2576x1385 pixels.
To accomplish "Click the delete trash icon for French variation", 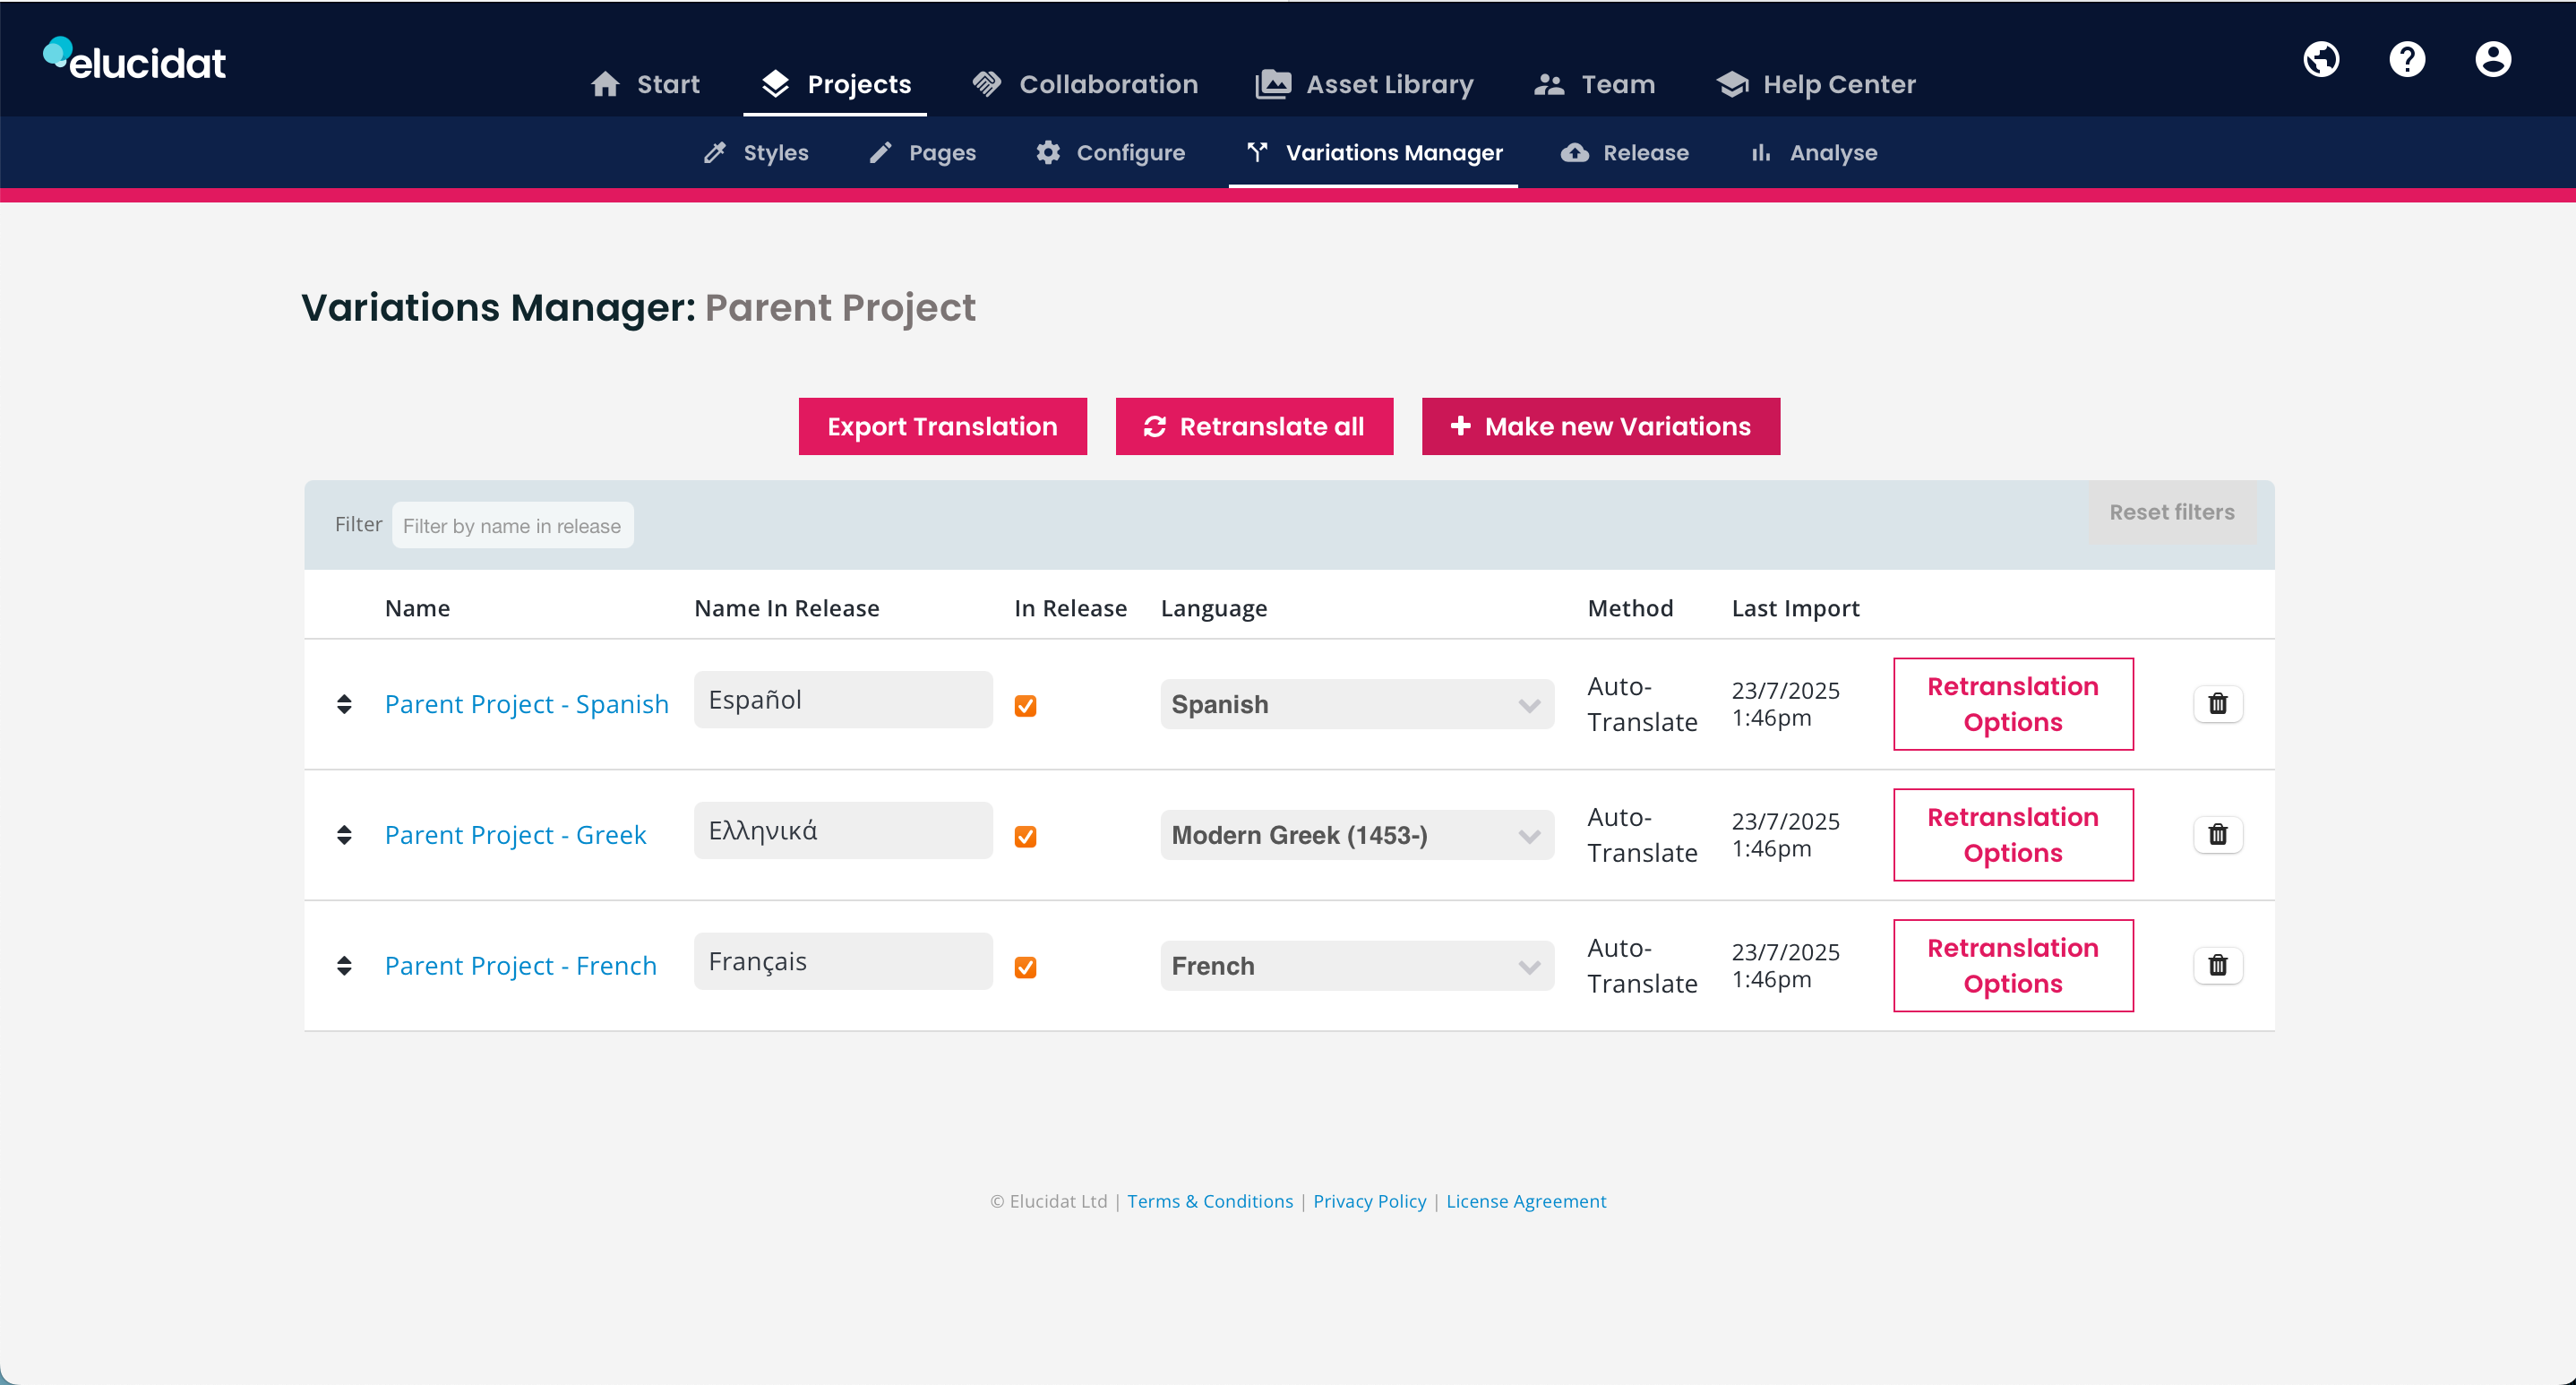I will (x=2218, y=965).
